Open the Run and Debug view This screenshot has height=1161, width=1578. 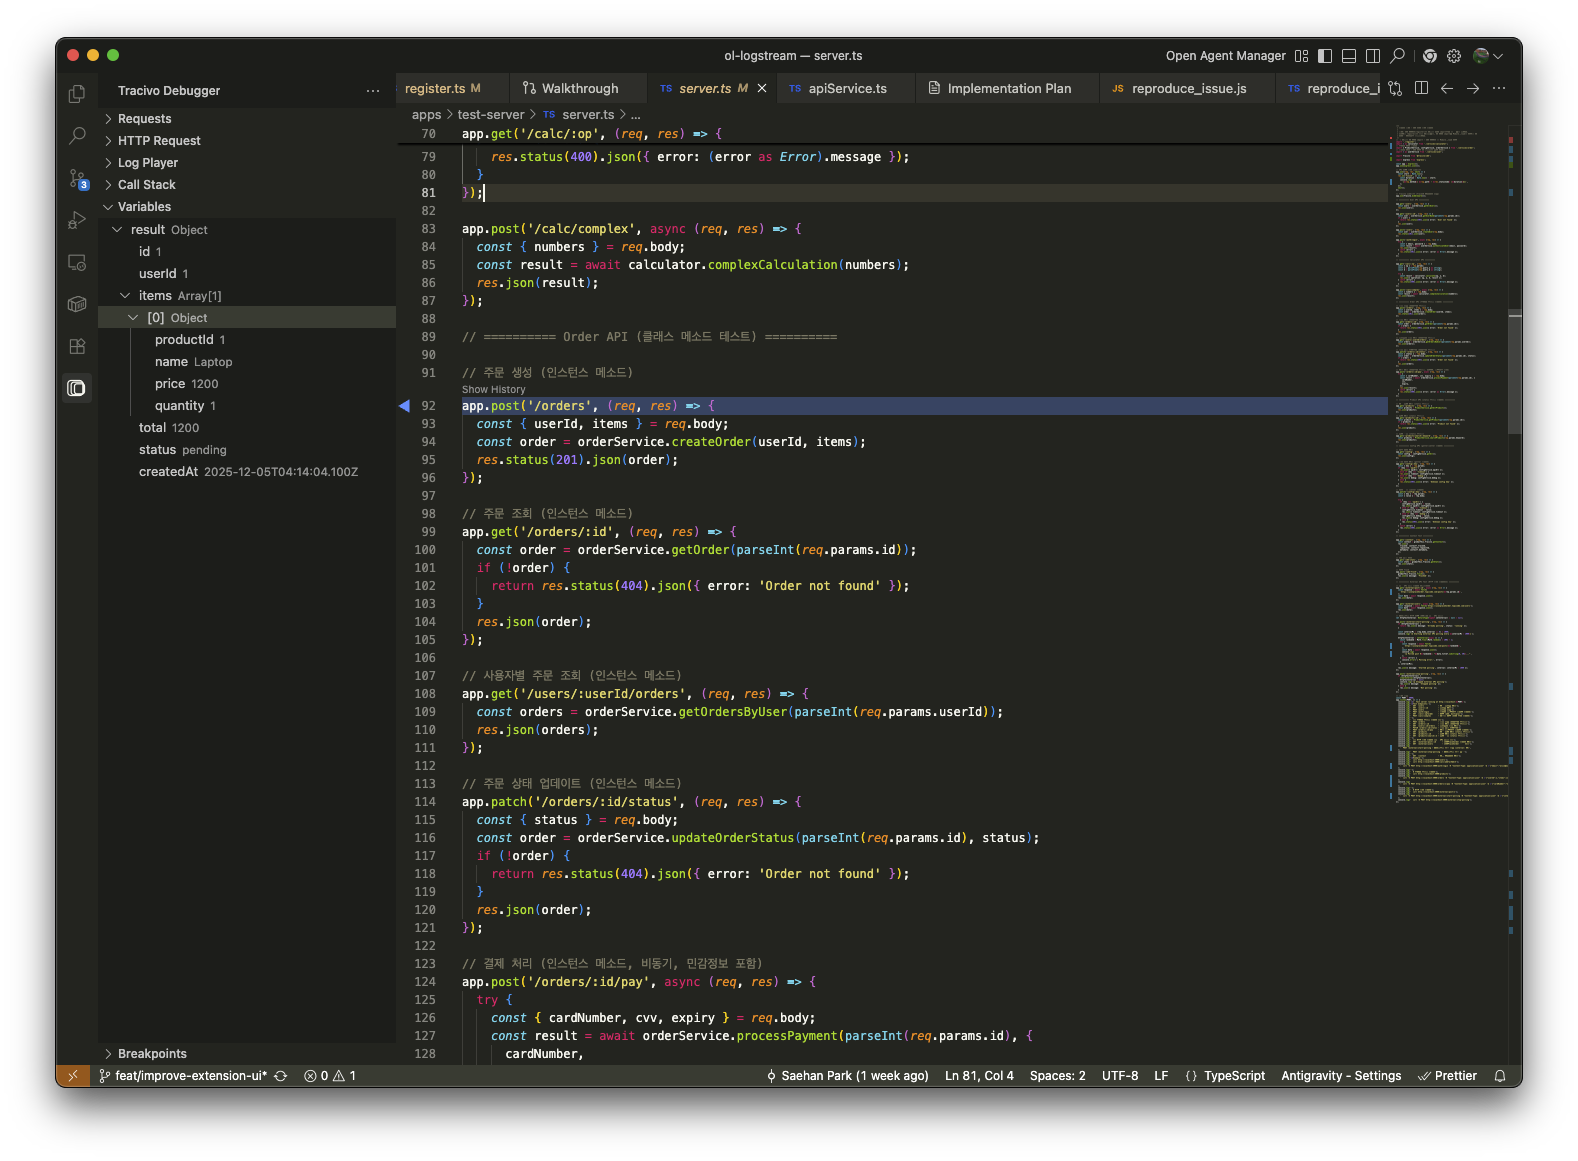[77, 221]
